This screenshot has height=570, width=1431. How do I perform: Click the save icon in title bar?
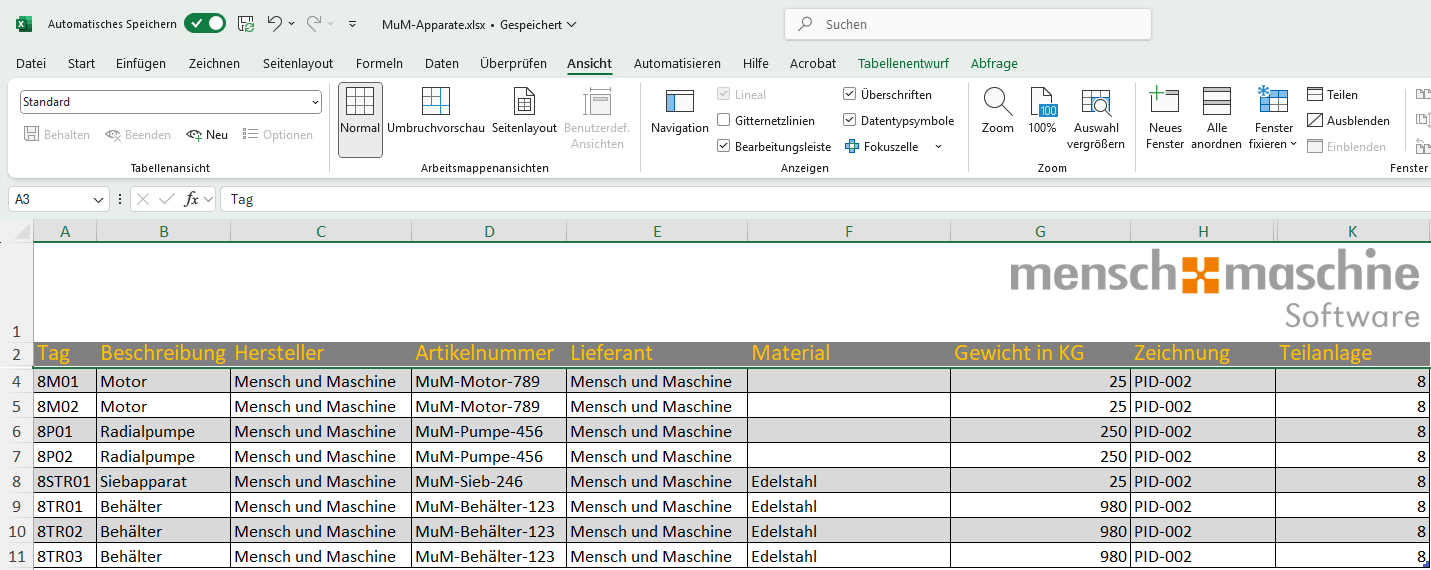pos(245,24)
